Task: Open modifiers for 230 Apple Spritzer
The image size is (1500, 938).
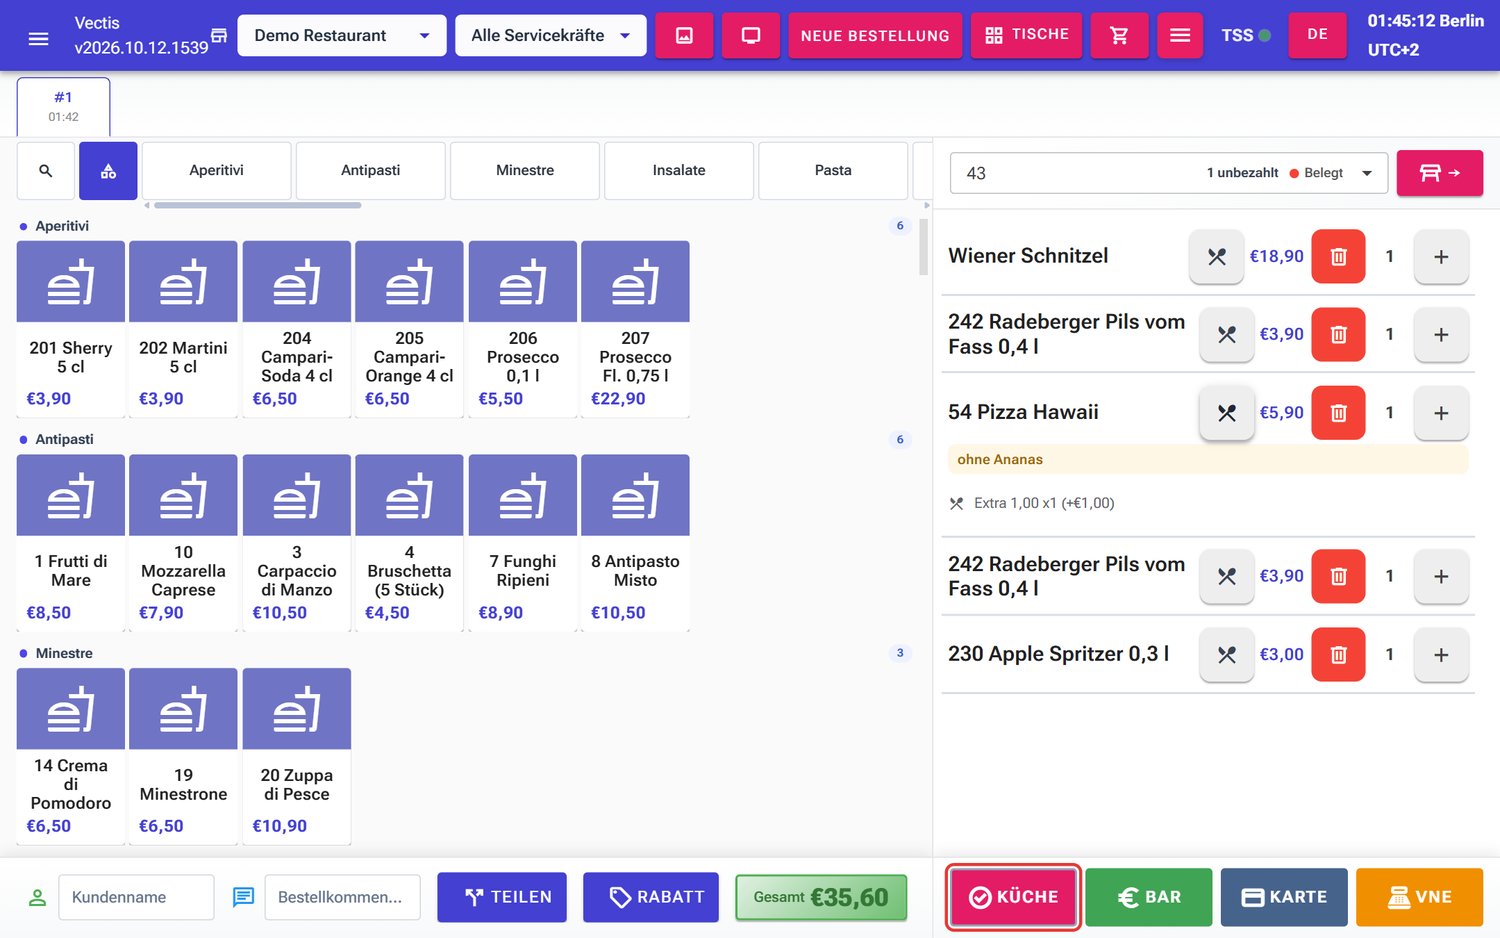Action: (x=1227, y=655)
